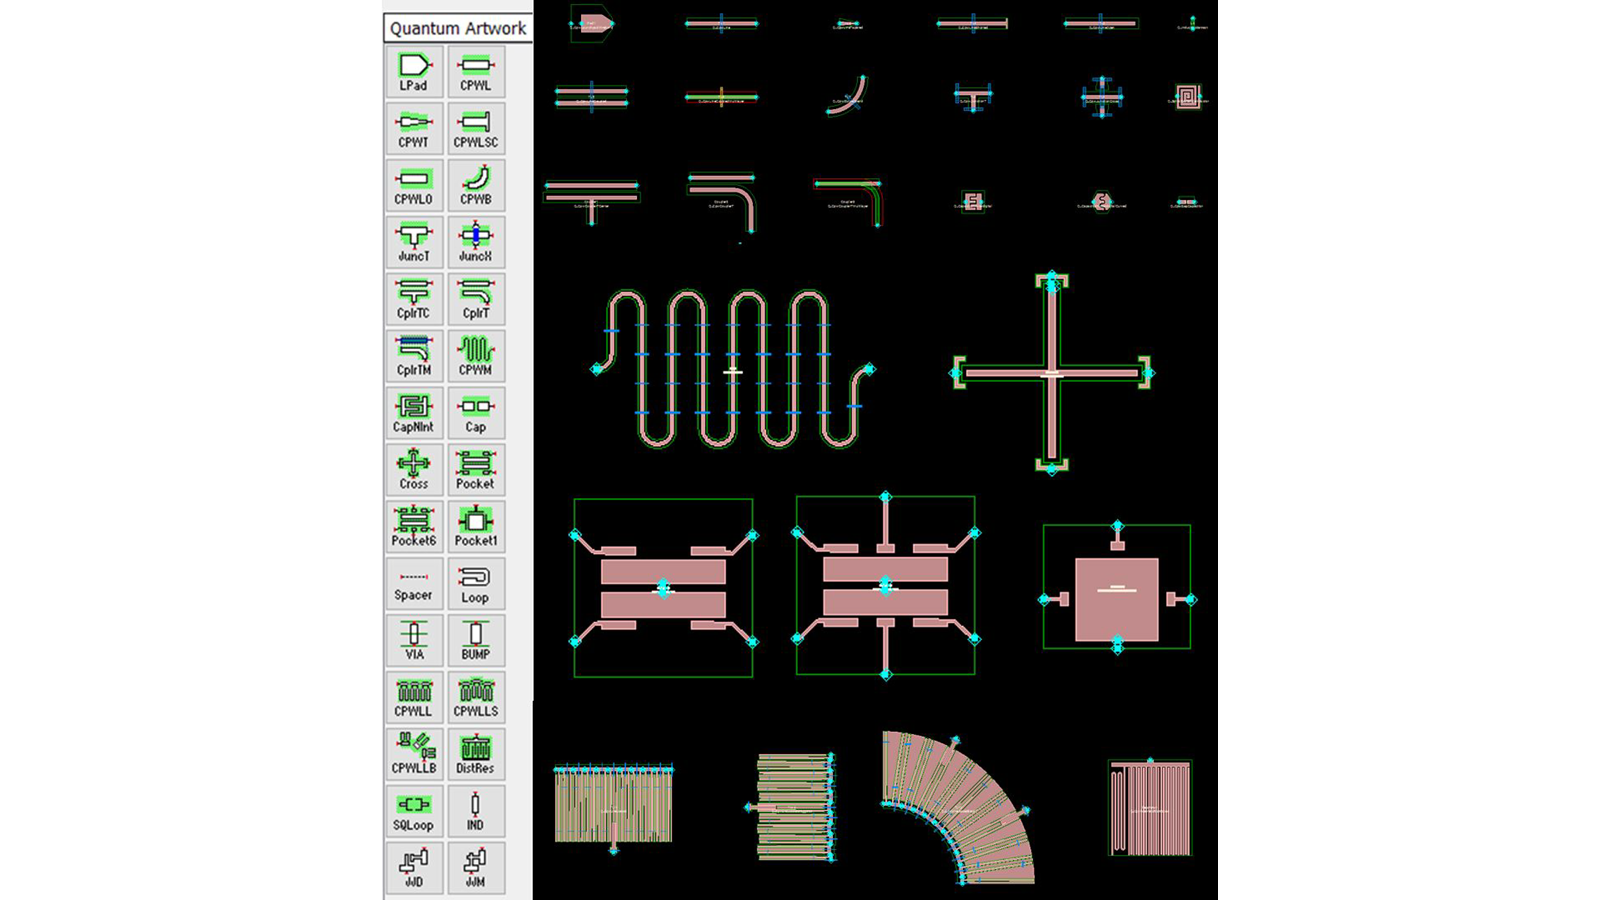This screenshot has width=1600, height=900.
Task: Choose the CPWT taper component
Action: (x=414, y=127)
